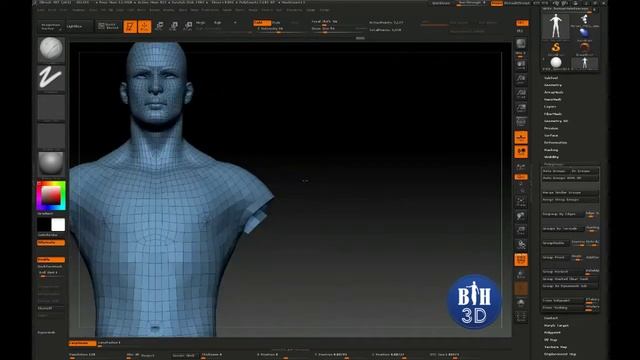Toggle Transparency button in right shelf

click(521, 274)
